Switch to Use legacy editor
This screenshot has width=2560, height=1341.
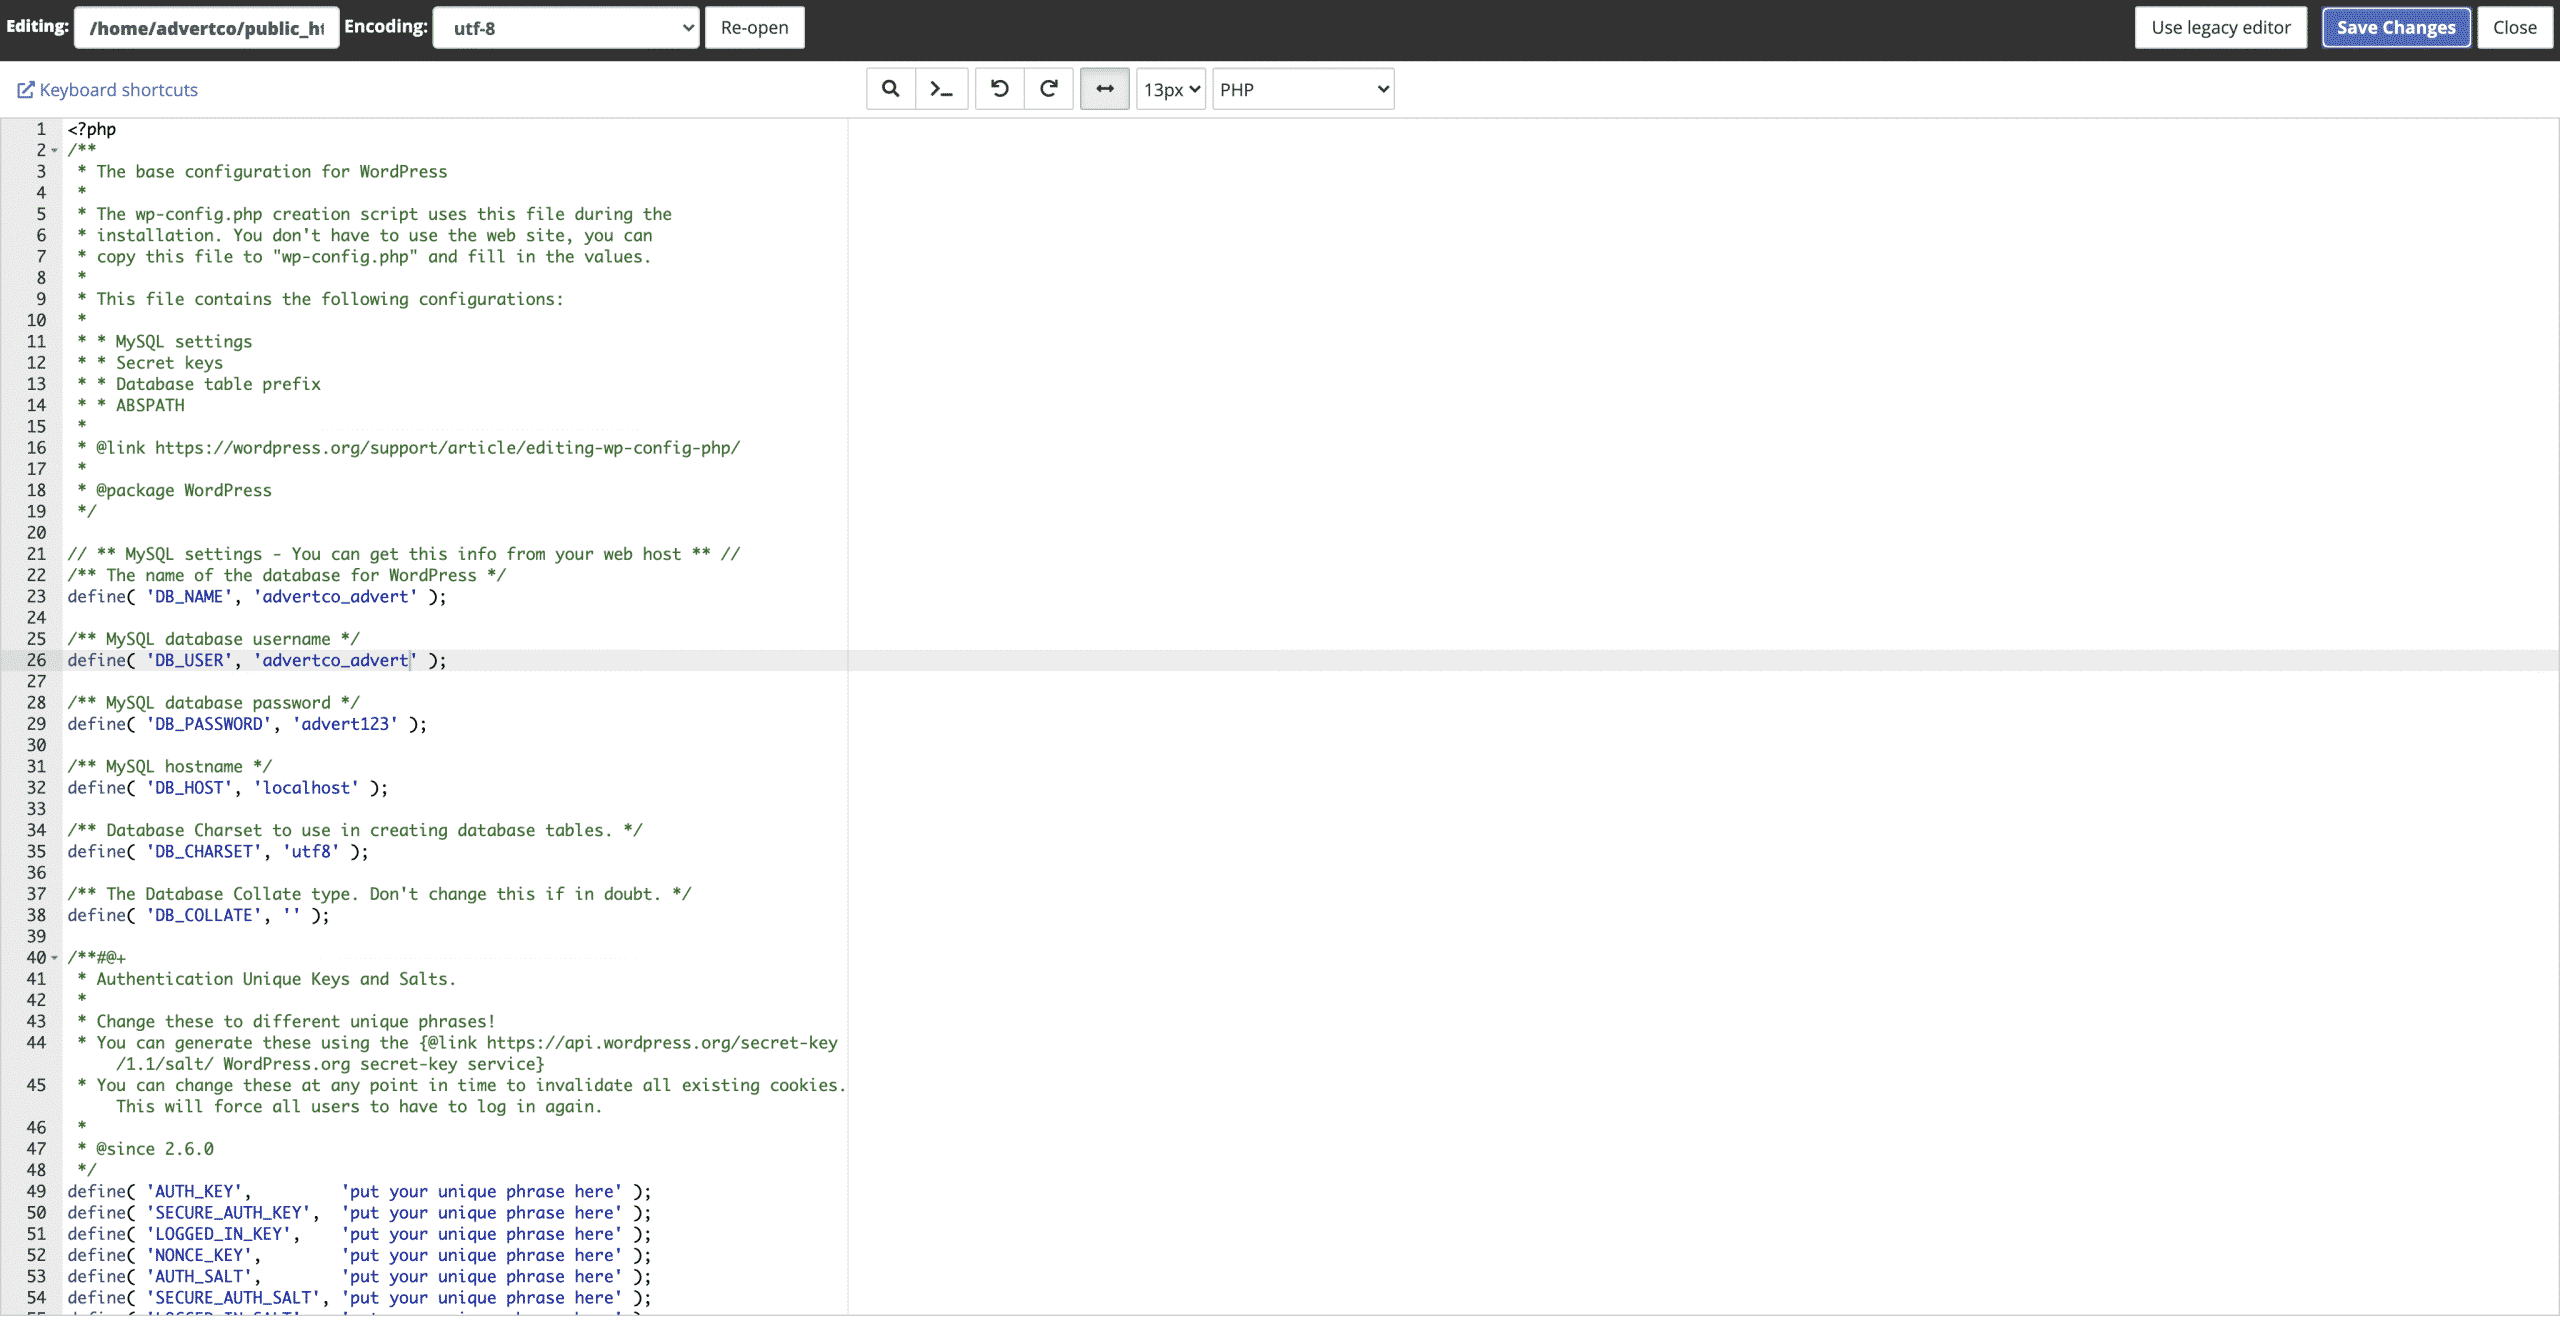click(x=2220, y=28)
